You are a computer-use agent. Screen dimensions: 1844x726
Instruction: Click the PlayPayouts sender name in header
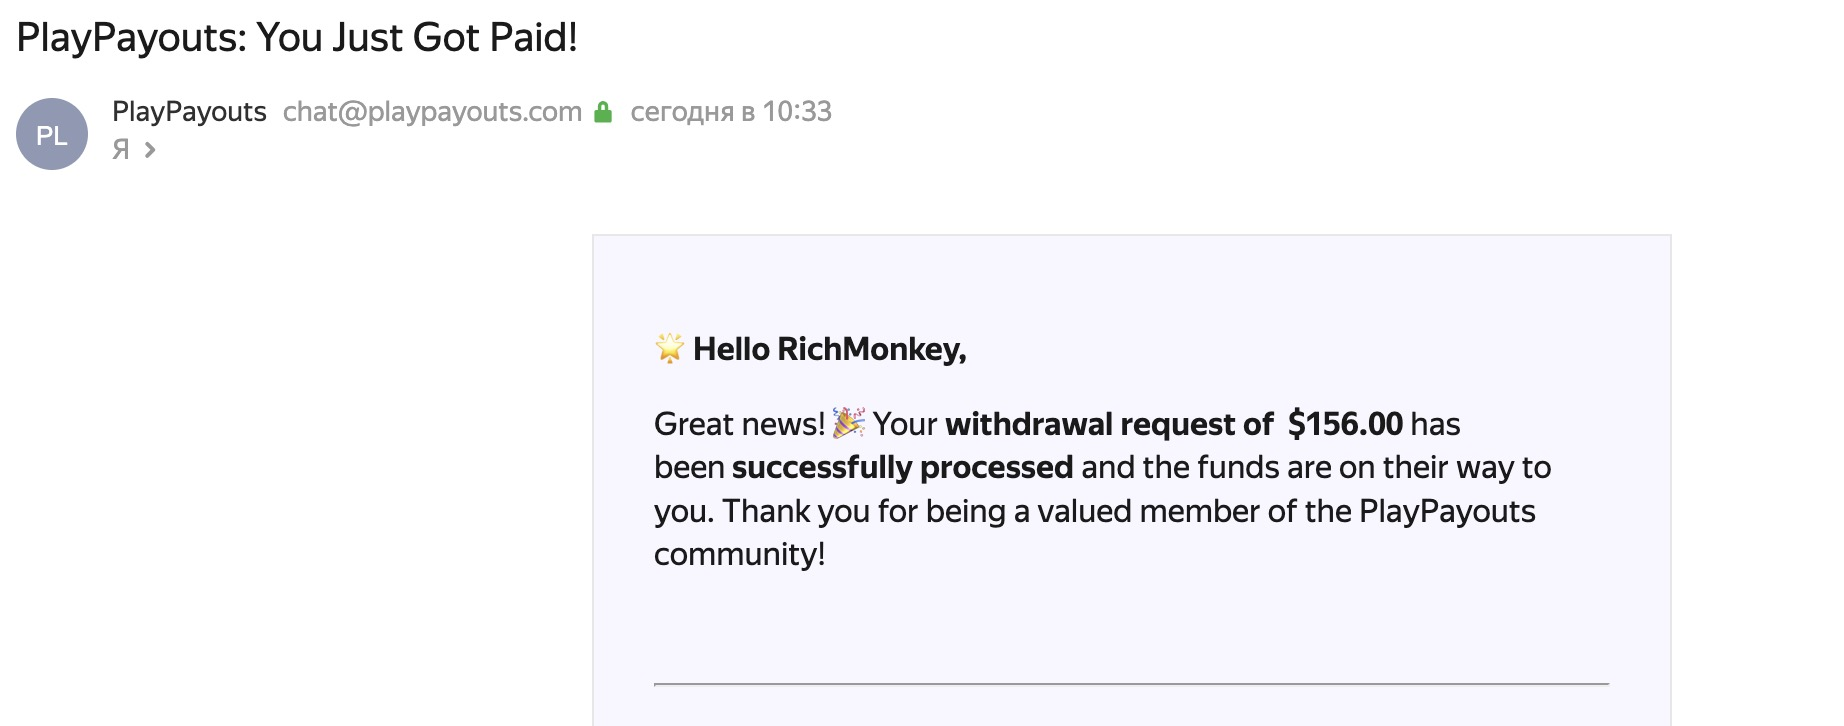(x=189, y=112)
